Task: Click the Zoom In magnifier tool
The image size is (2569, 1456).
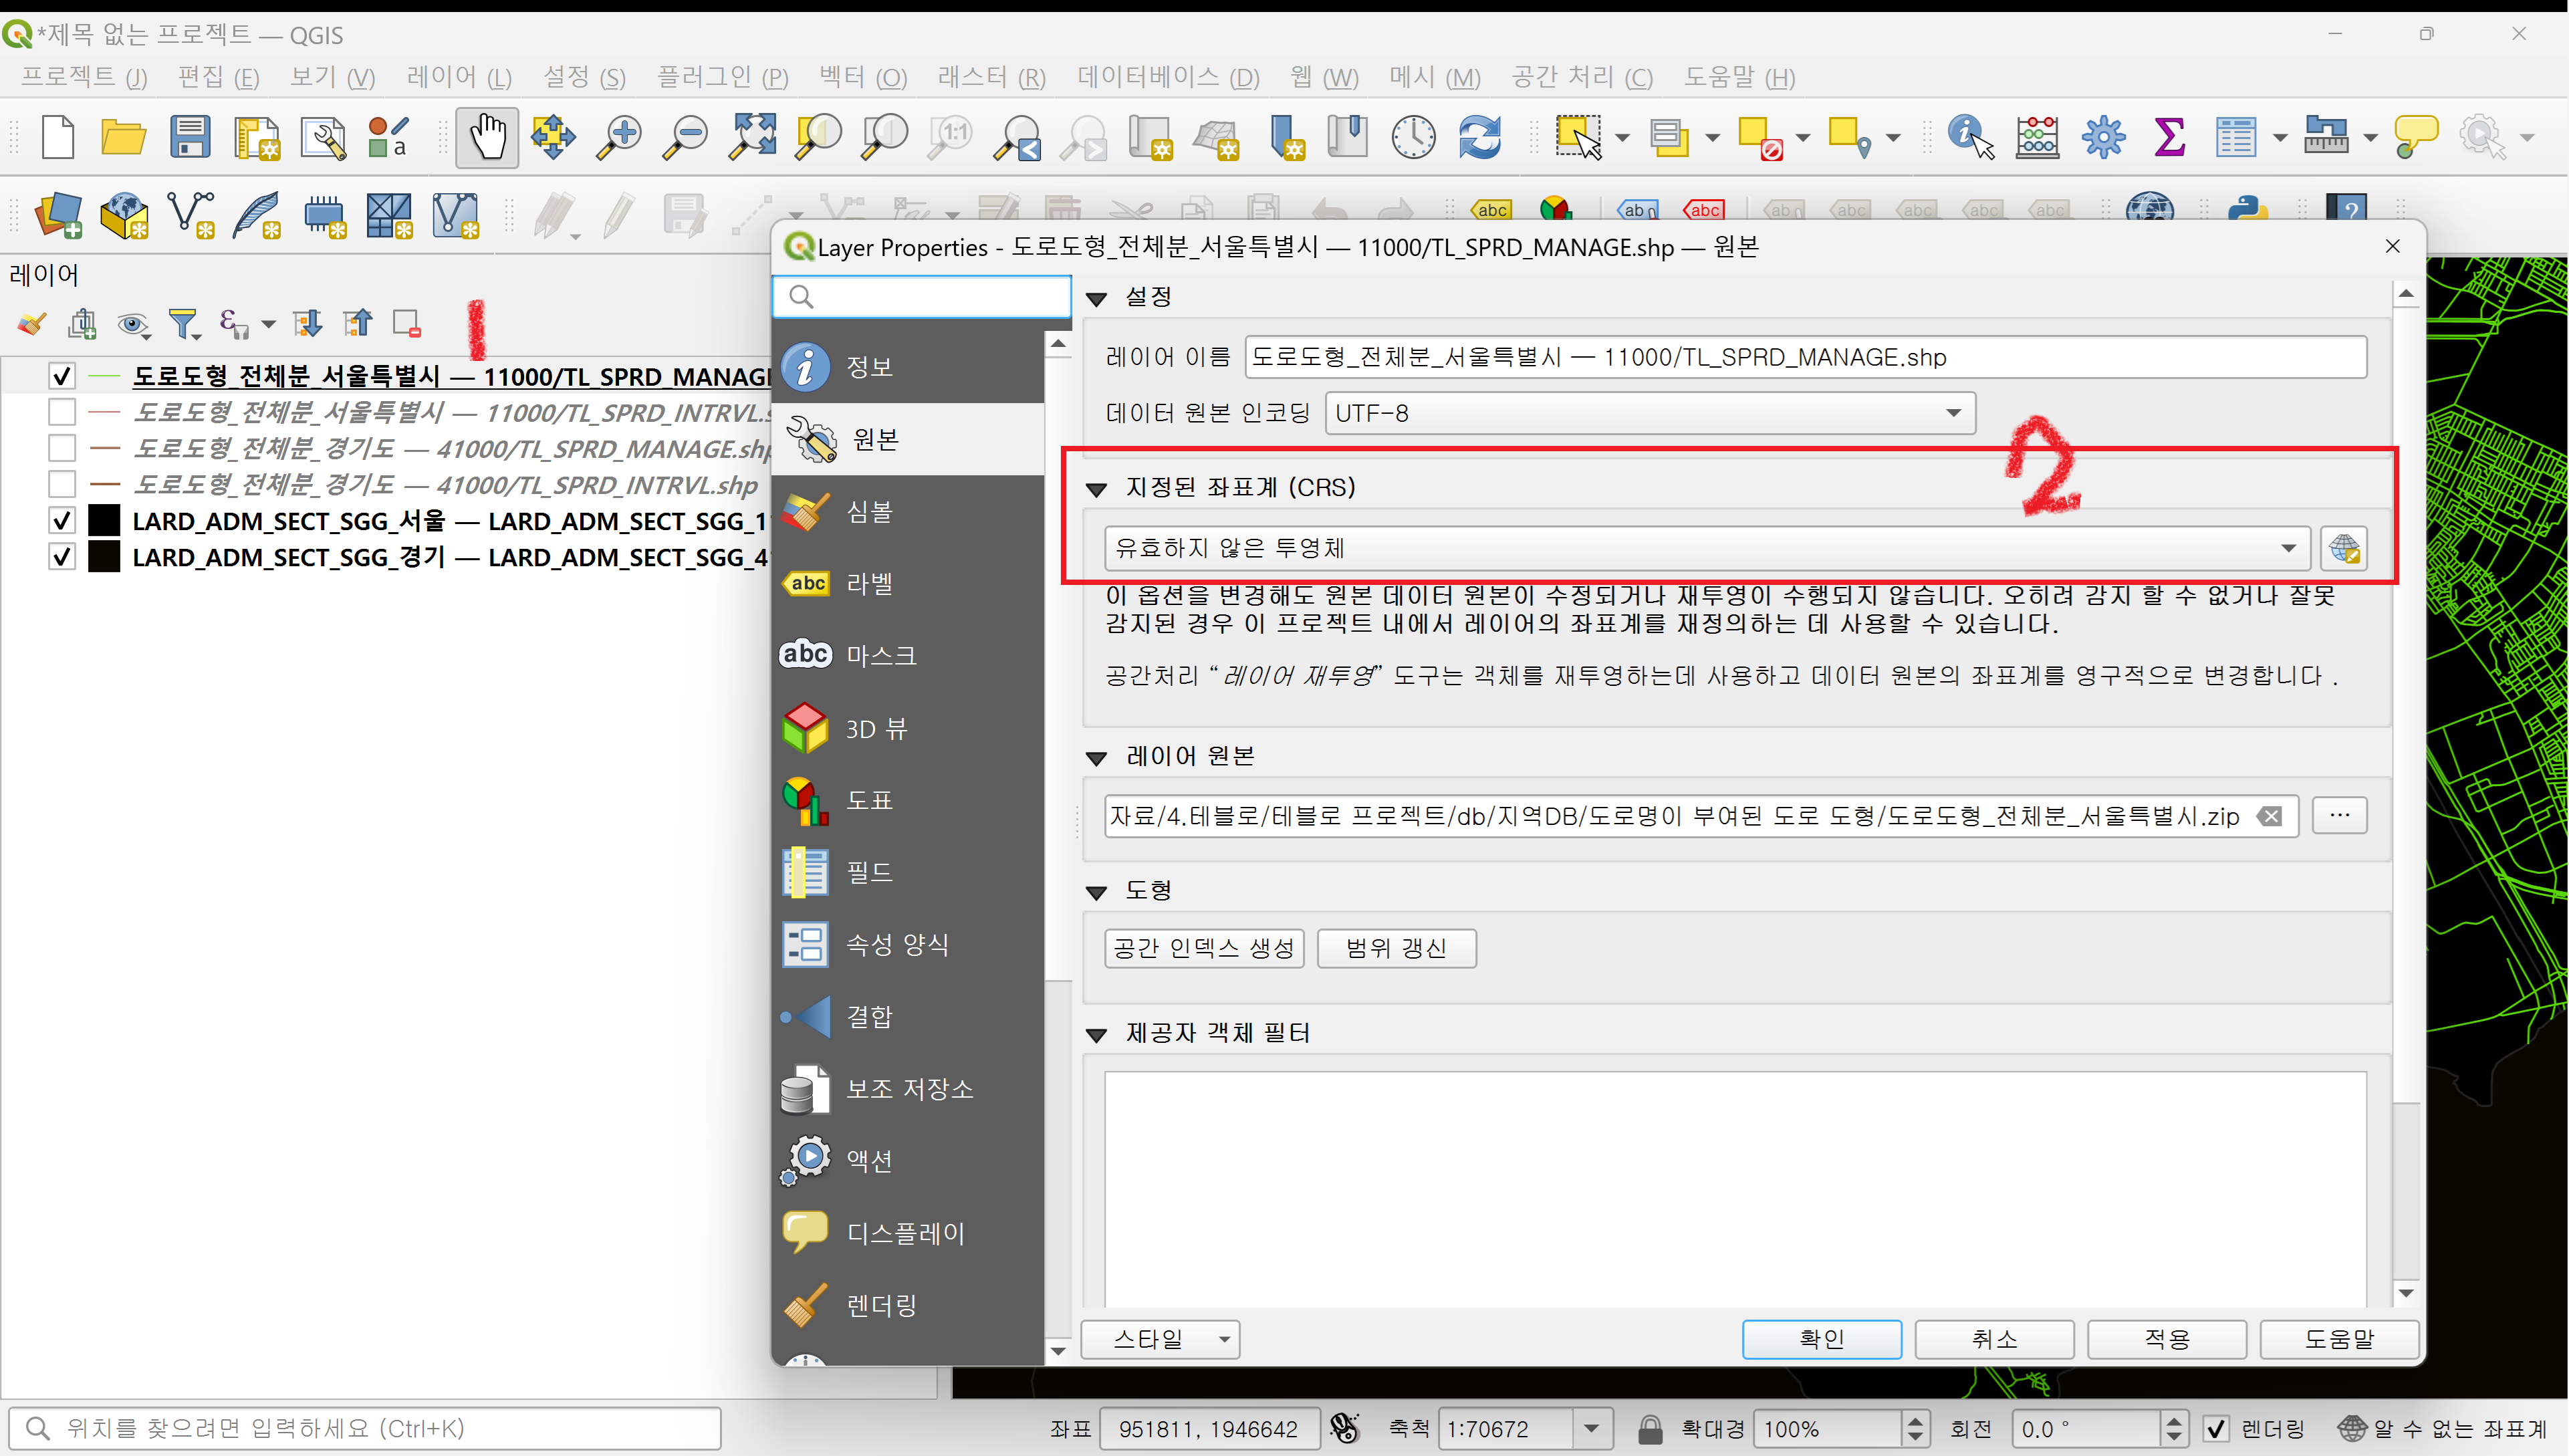Action: [619, 137]
